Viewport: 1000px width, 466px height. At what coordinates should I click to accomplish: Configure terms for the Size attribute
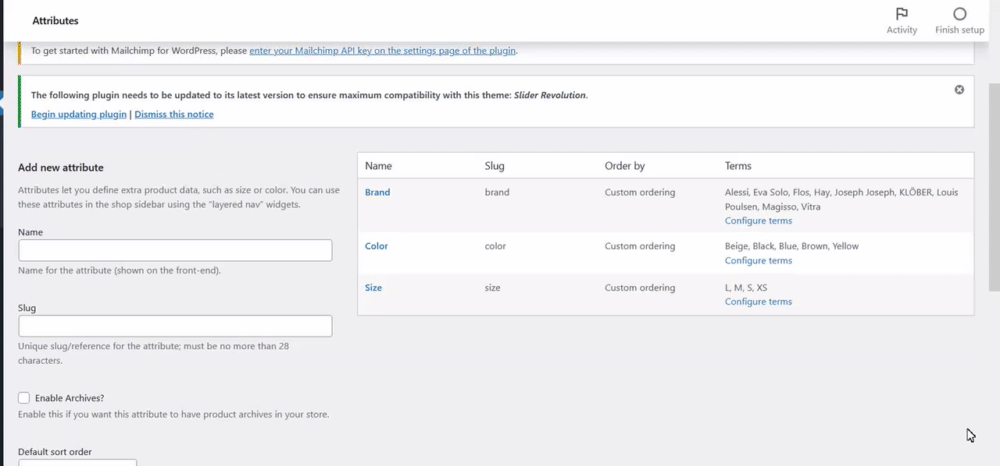[x=758, y=301]
